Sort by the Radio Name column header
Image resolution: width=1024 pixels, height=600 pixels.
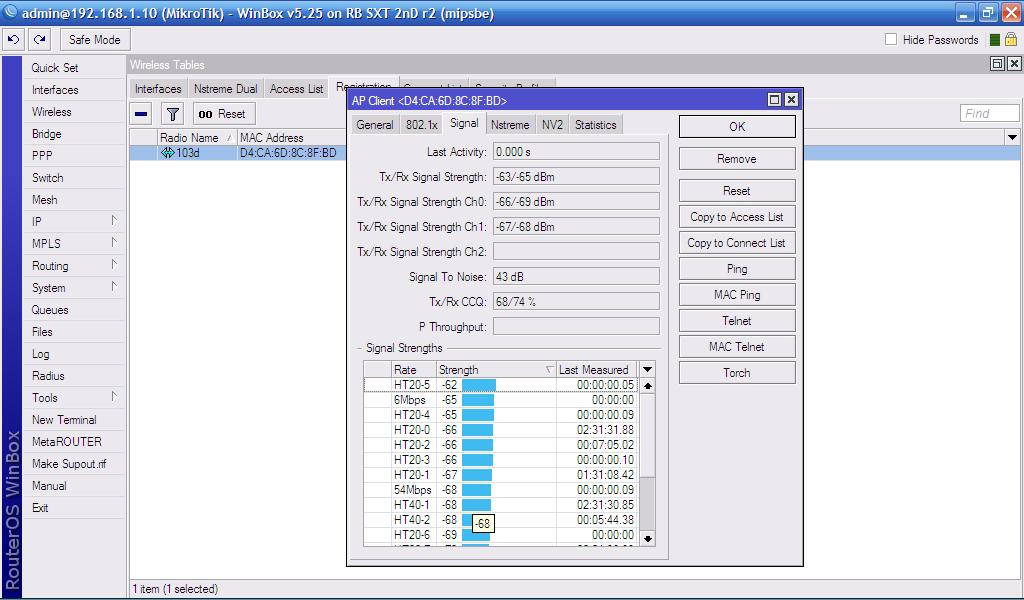coord(197,138)
